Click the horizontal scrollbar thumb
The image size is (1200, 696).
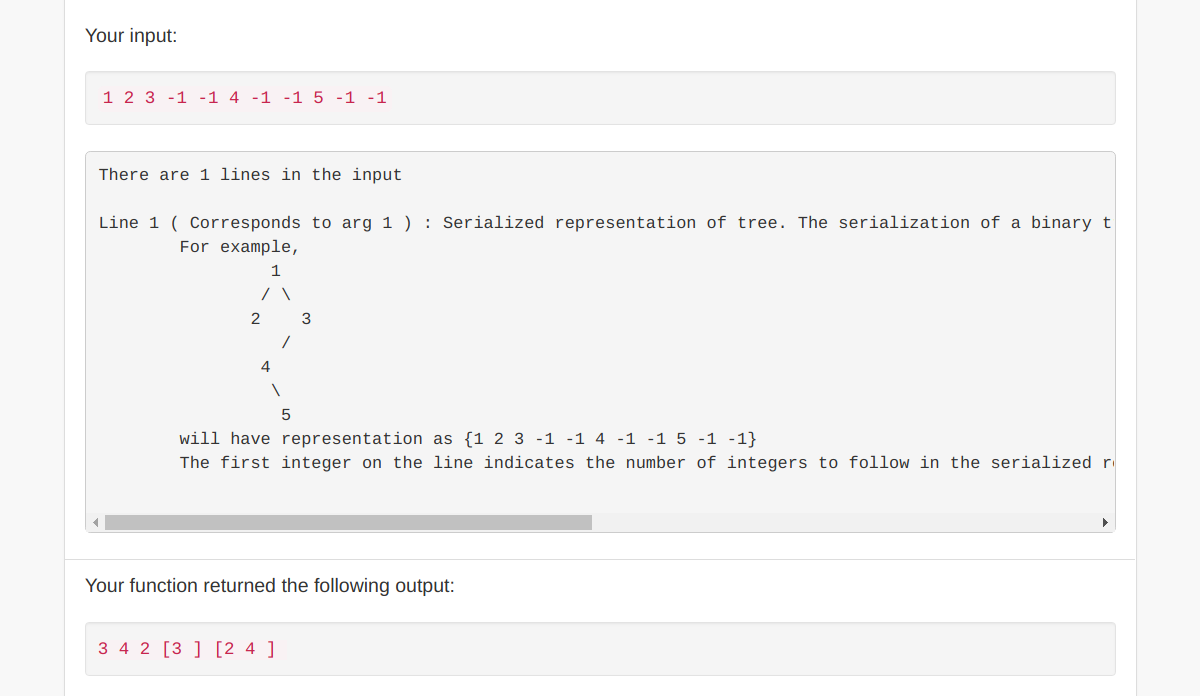[348, 523]
